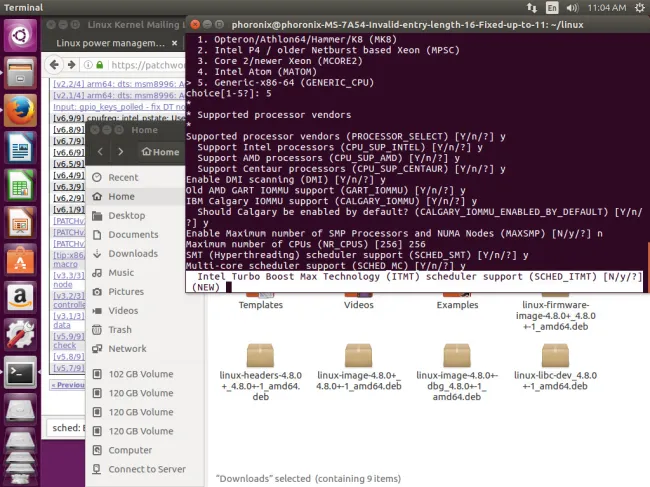Open Ubuntu Dash search in launcher
650x487 pixels.
20,35
